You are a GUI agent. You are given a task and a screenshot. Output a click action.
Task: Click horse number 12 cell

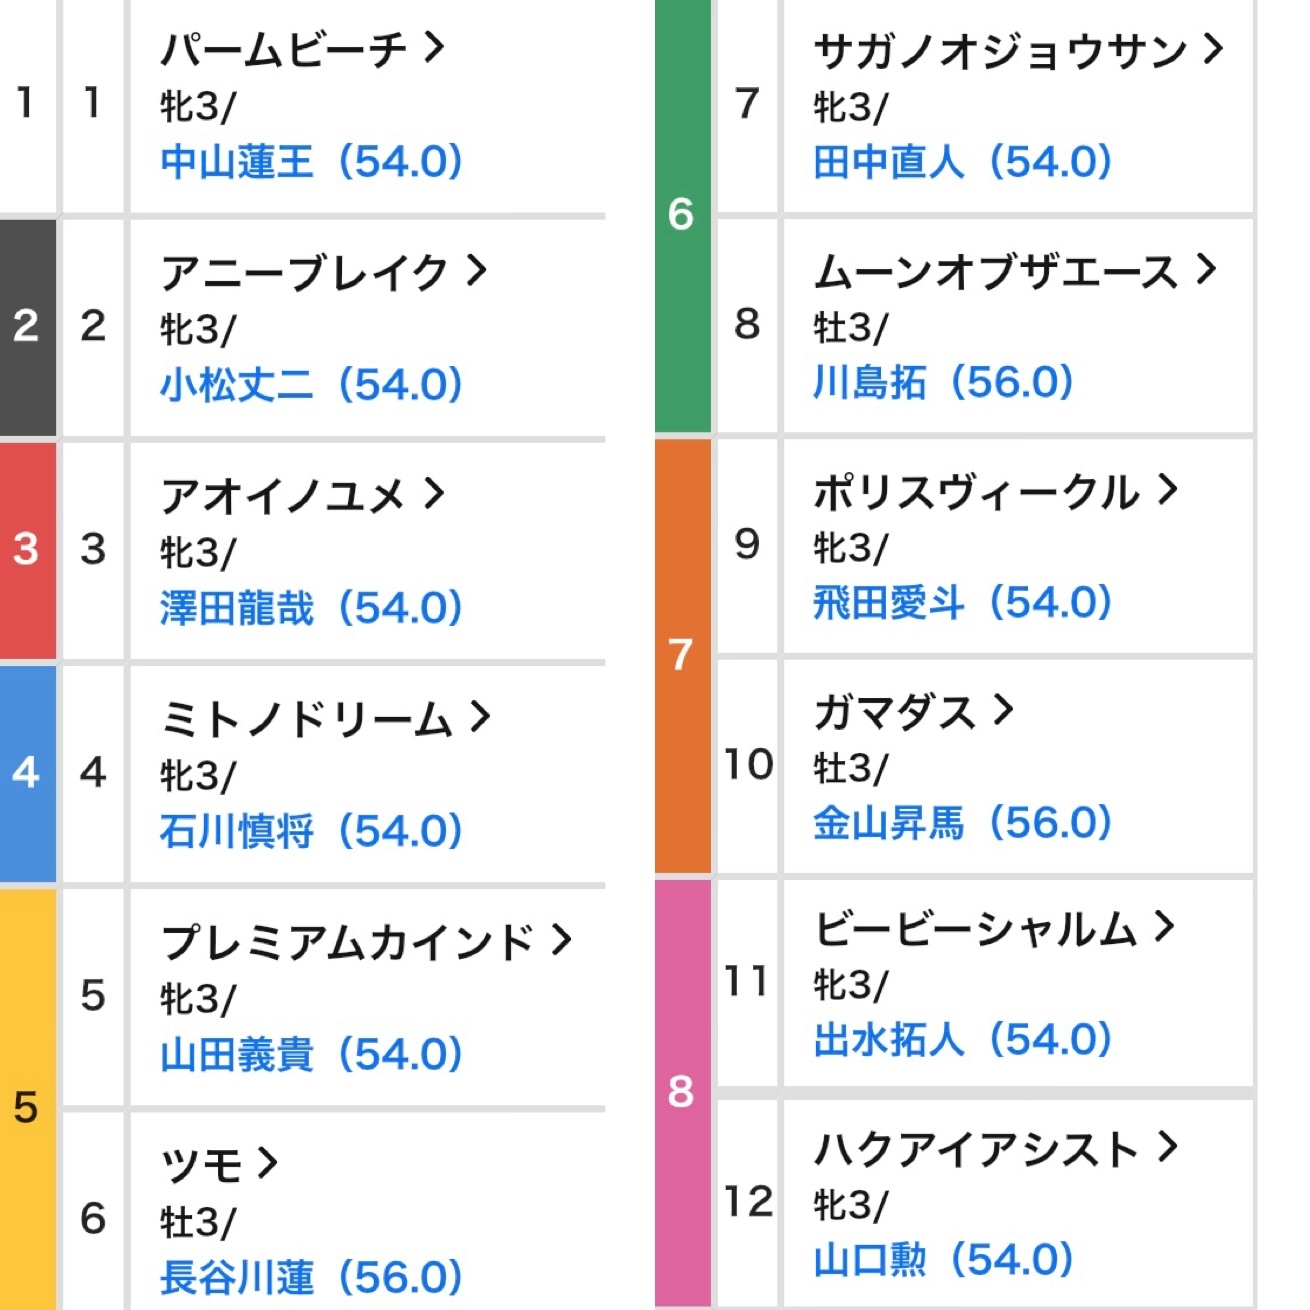click(x=748, y=1202)
